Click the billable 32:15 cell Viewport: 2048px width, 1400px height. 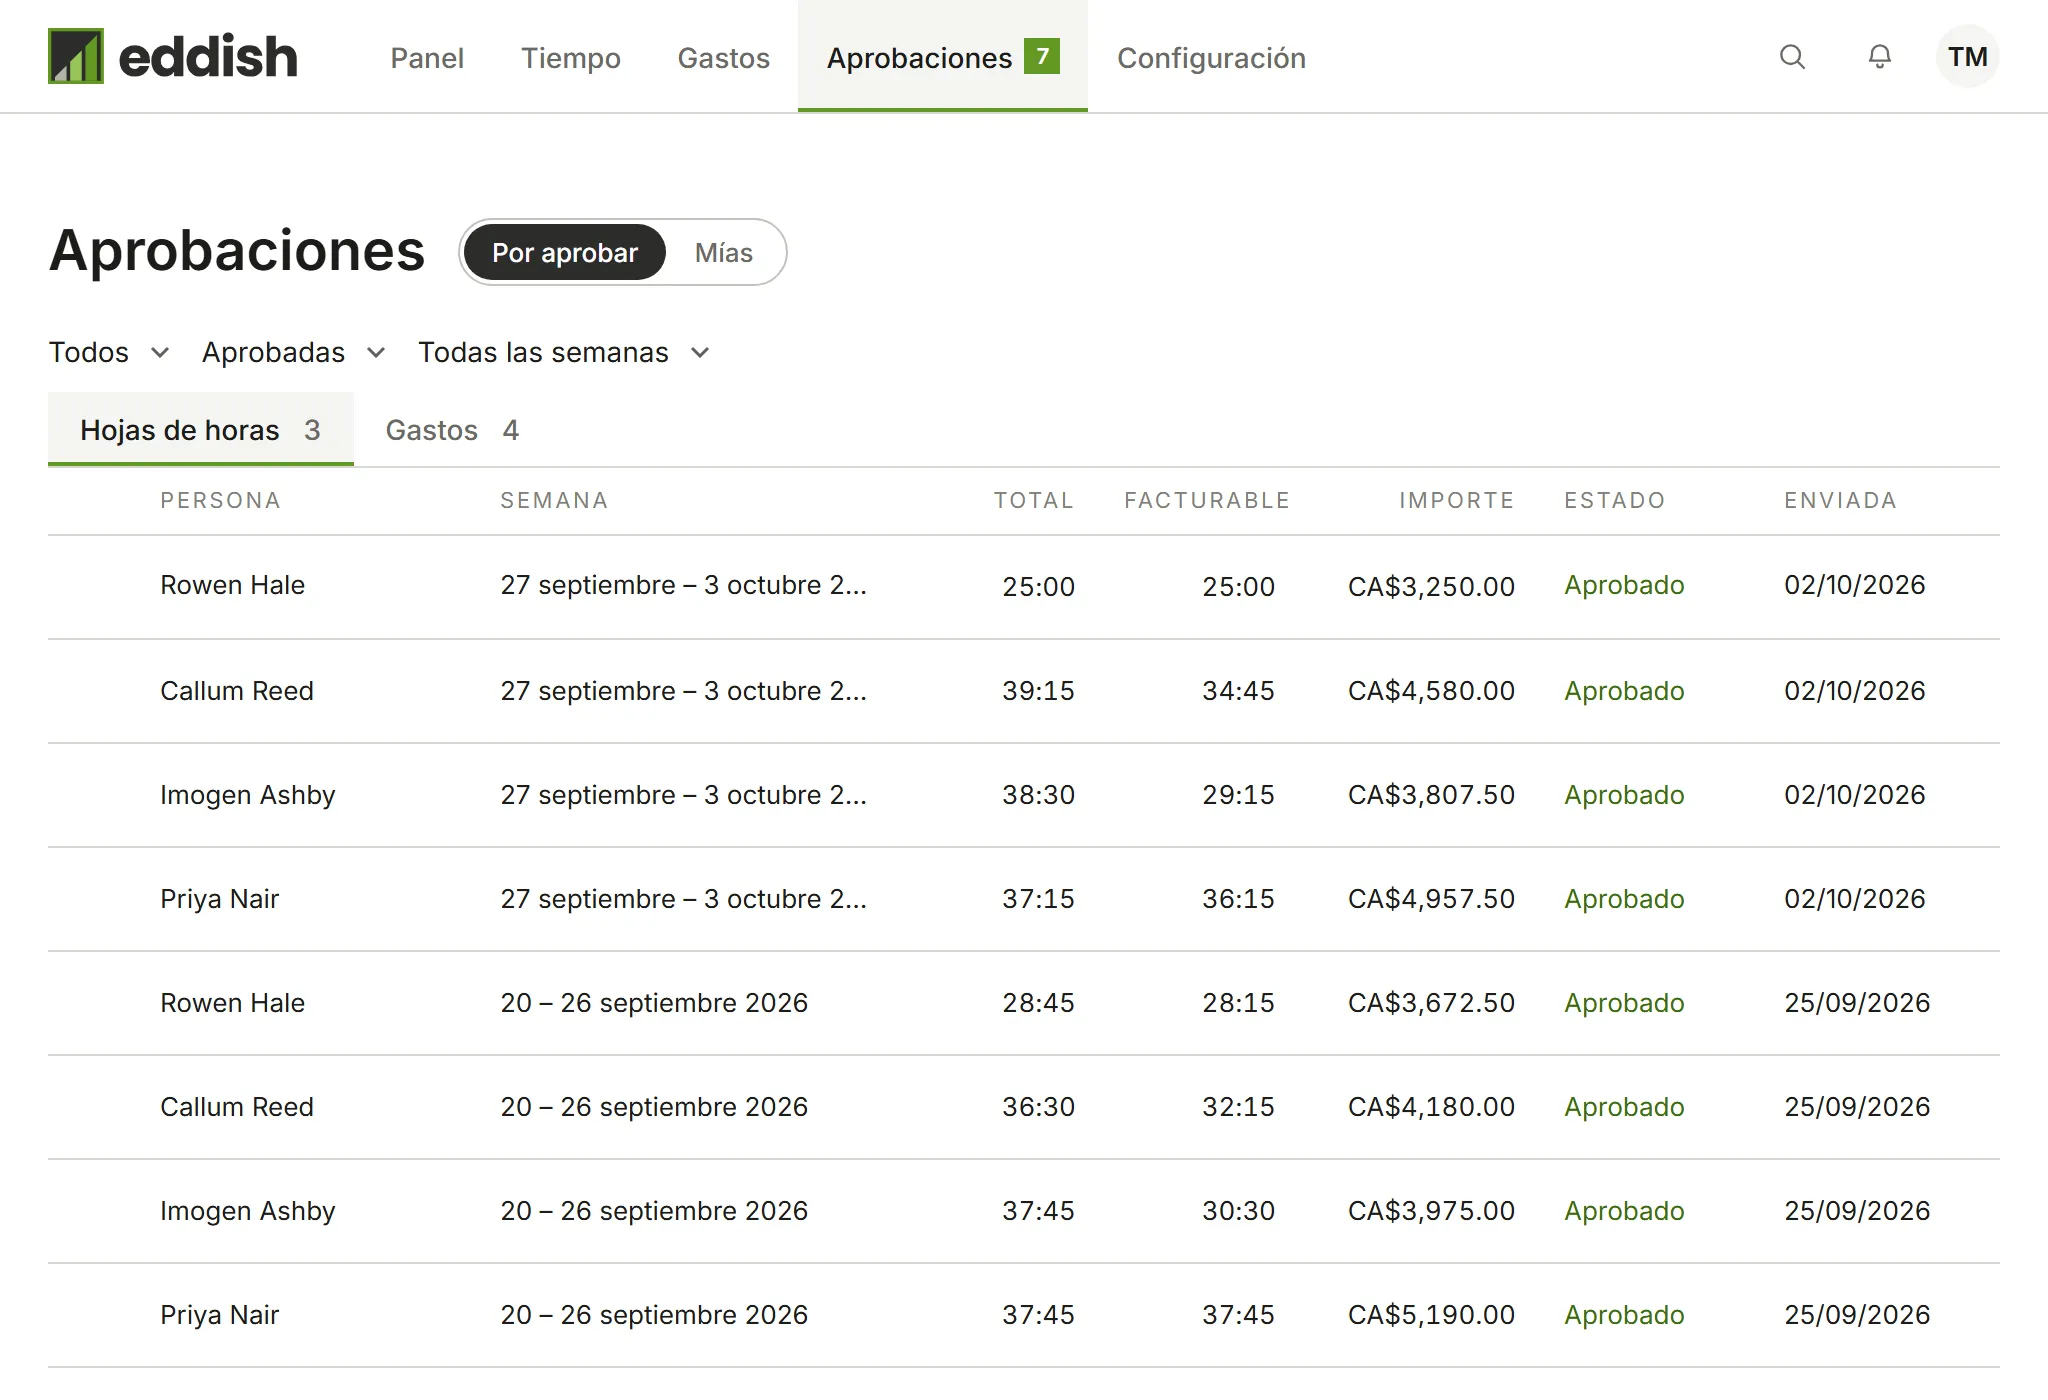coord(1238,1106)
